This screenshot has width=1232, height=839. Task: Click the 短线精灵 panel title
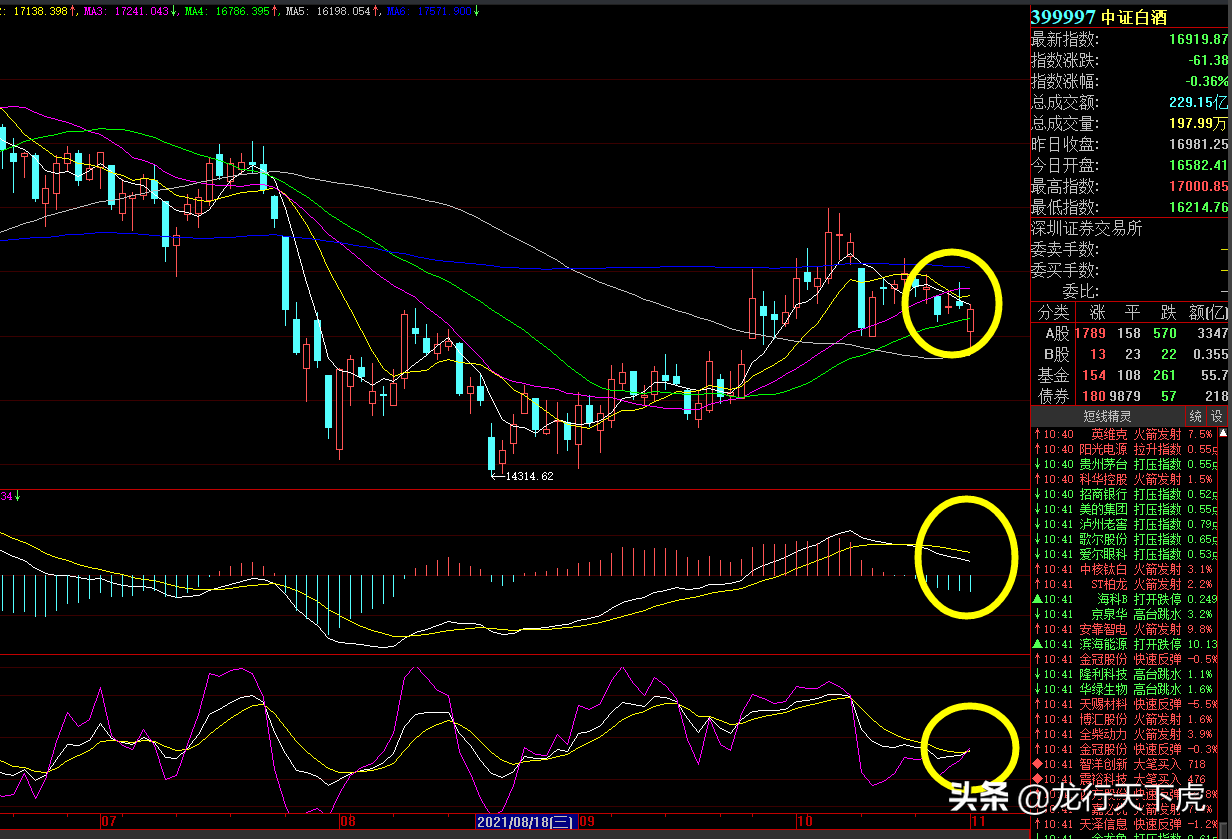pos(1107,416)
